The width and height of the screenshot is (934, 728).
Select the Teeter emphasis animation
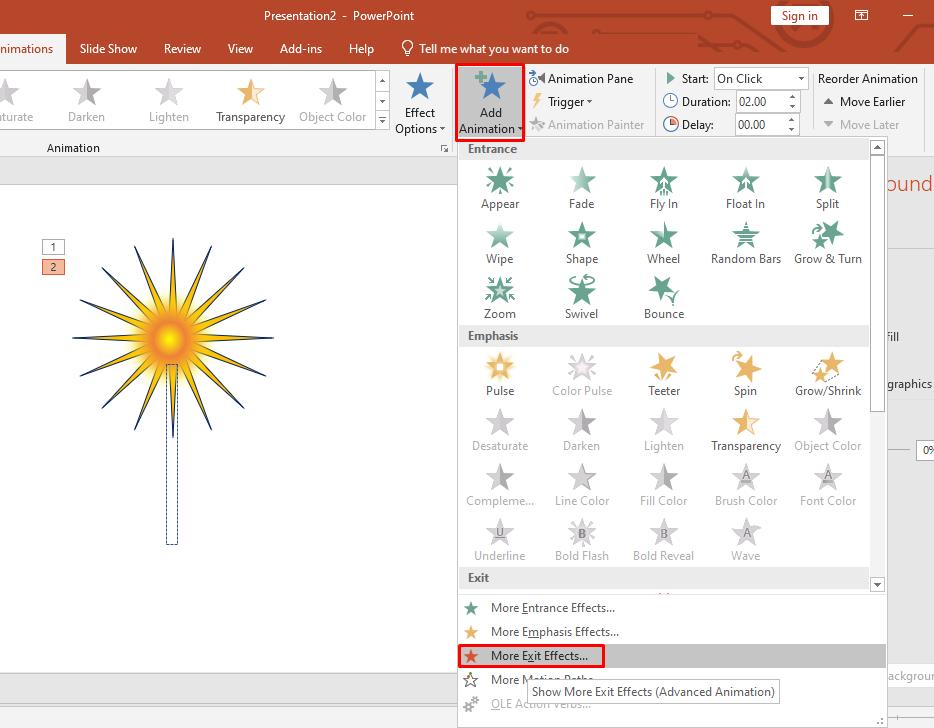click(x=663, y=374)
